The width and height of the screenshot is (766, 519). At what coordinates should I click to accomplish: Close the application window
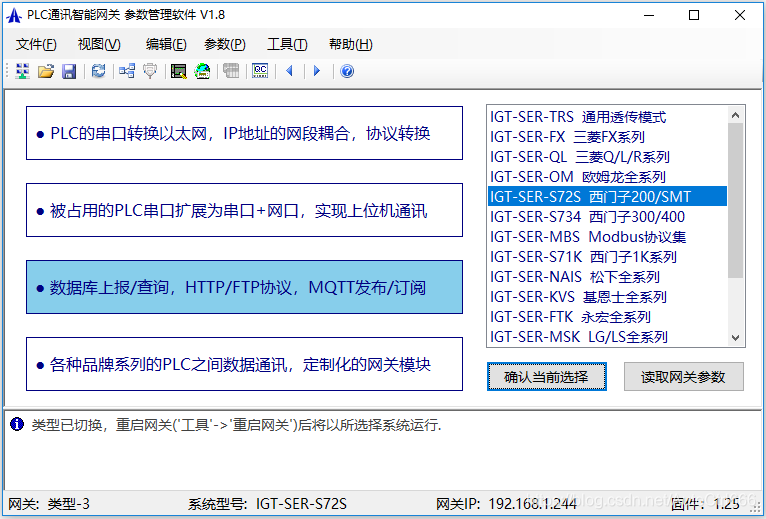[740, 15]
